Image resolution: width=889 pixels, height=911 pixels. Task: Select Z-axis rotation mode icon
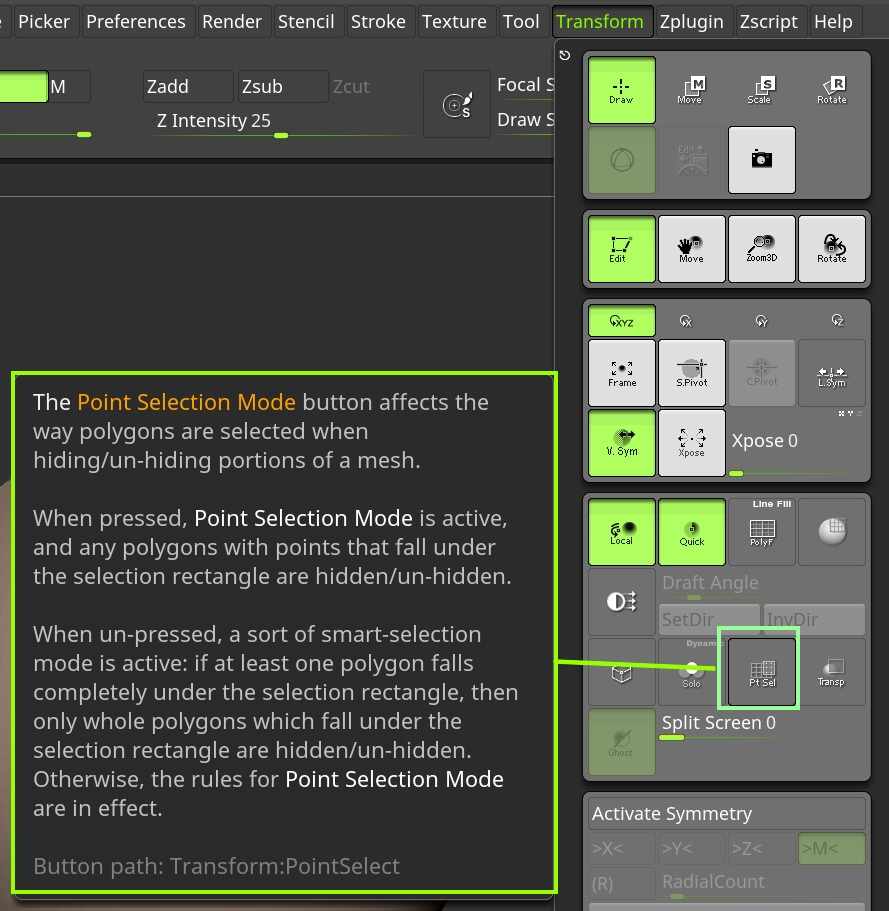(837, 321)
